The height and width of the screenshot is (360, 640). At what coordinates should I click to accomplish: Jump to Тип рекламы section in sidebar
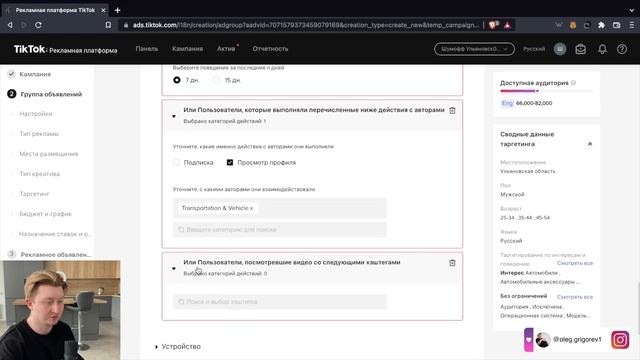pyautogui.click(x=39, y=134)
